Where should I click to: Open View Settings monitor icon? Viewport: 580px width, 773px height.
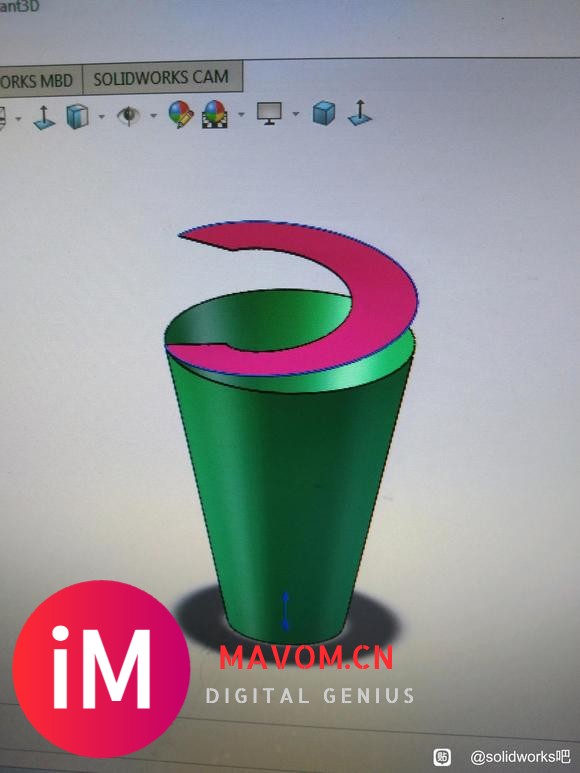click(269, 113)
